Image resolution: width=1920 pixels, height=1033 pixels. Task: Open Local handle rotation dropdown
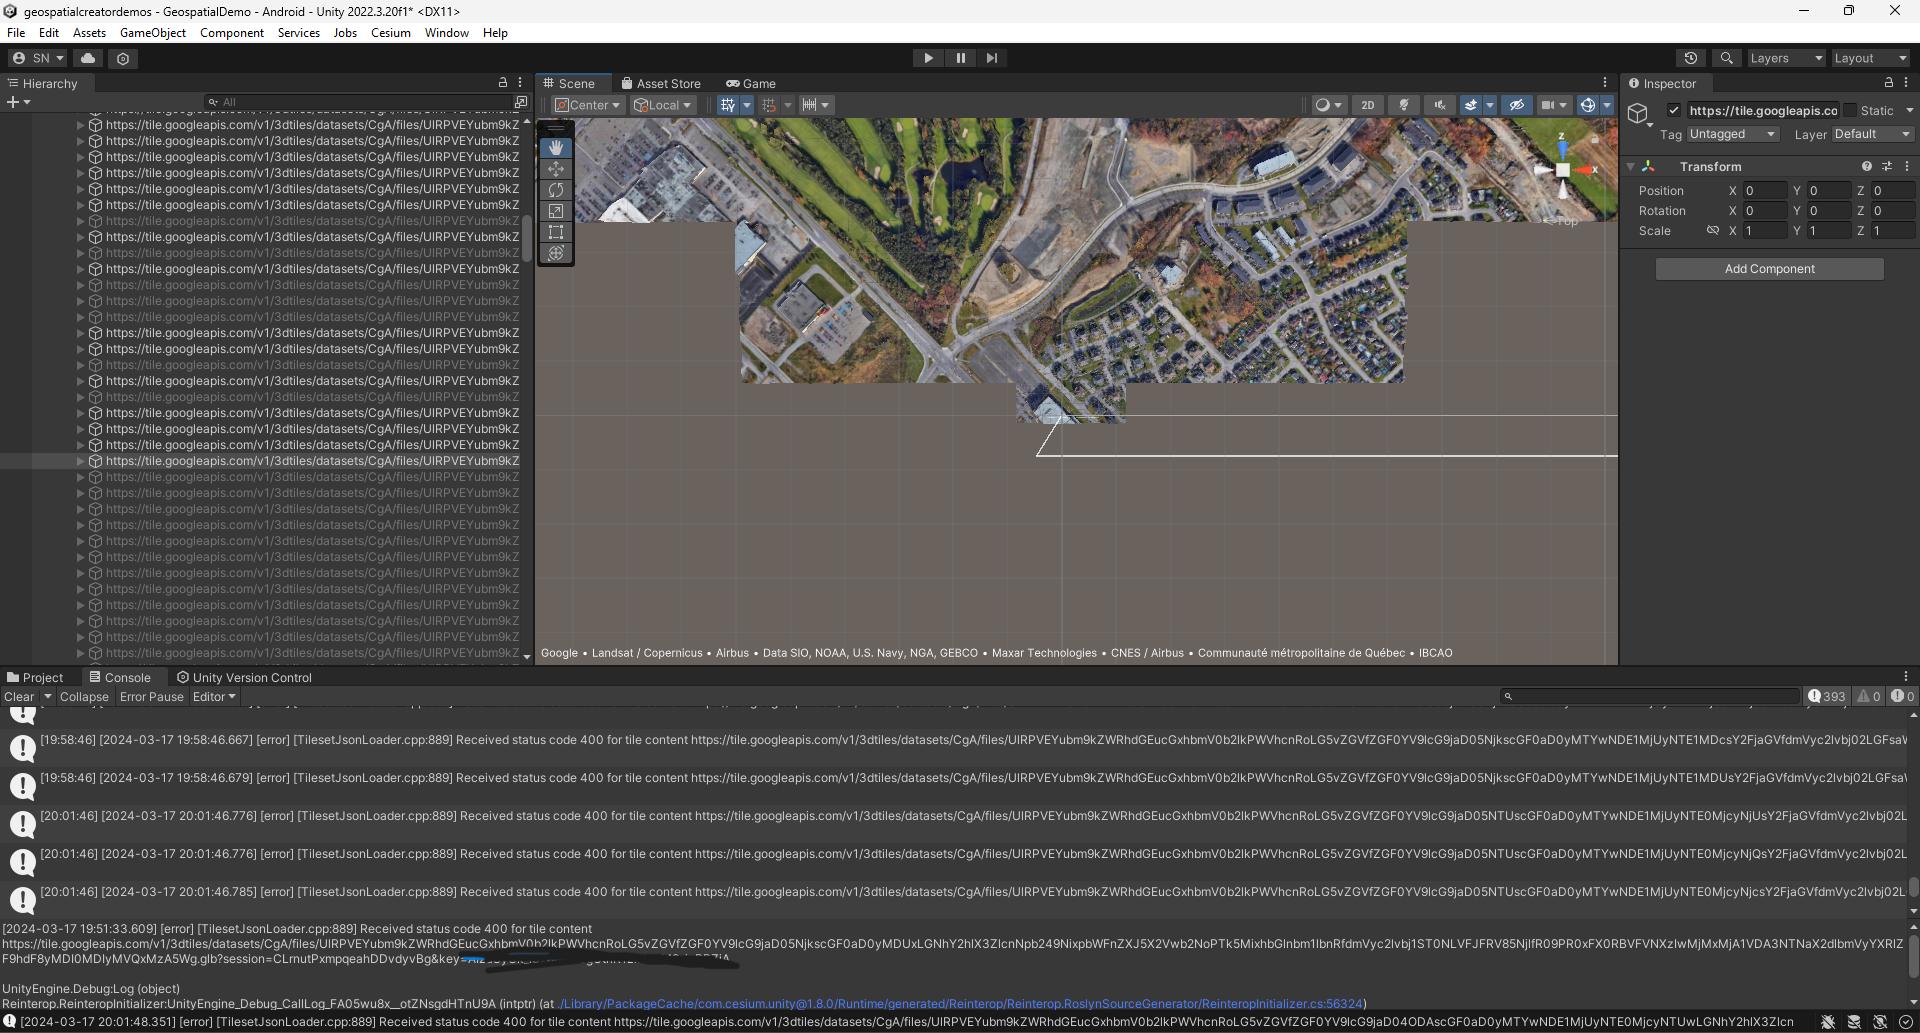click(663, 105)
